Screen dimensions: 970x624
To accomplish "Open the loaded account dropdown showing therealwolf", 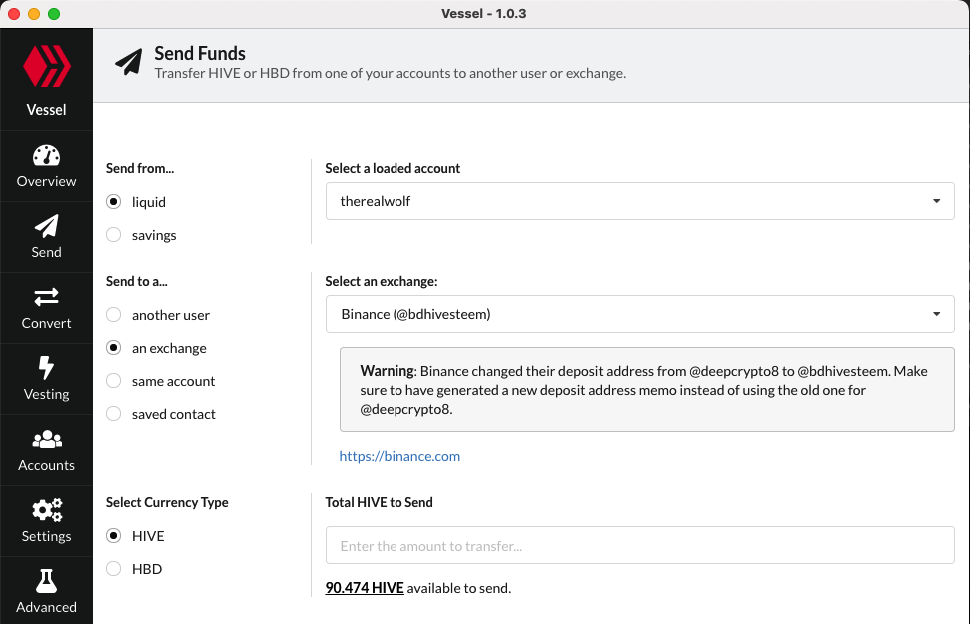I will (x=640, y=201).
